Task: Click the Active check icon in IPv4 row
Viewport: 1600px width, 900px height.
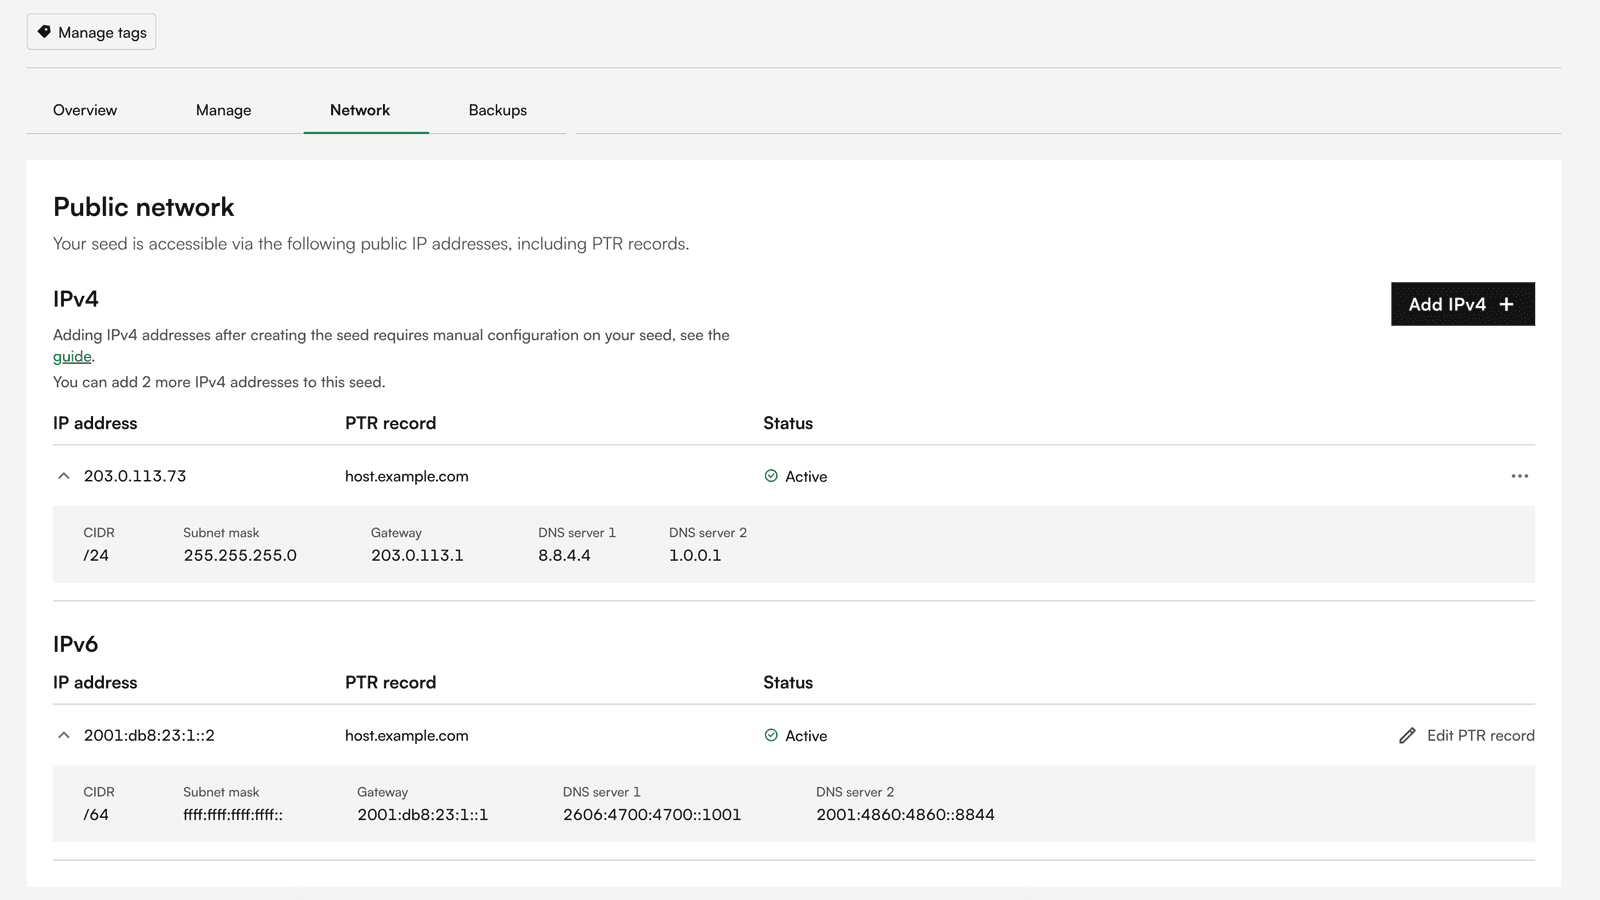Action: (771, 476)
